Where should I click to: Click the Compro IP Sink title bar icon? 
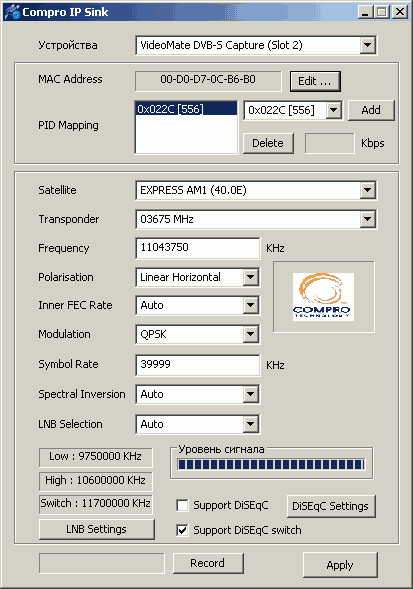[11, 12]
